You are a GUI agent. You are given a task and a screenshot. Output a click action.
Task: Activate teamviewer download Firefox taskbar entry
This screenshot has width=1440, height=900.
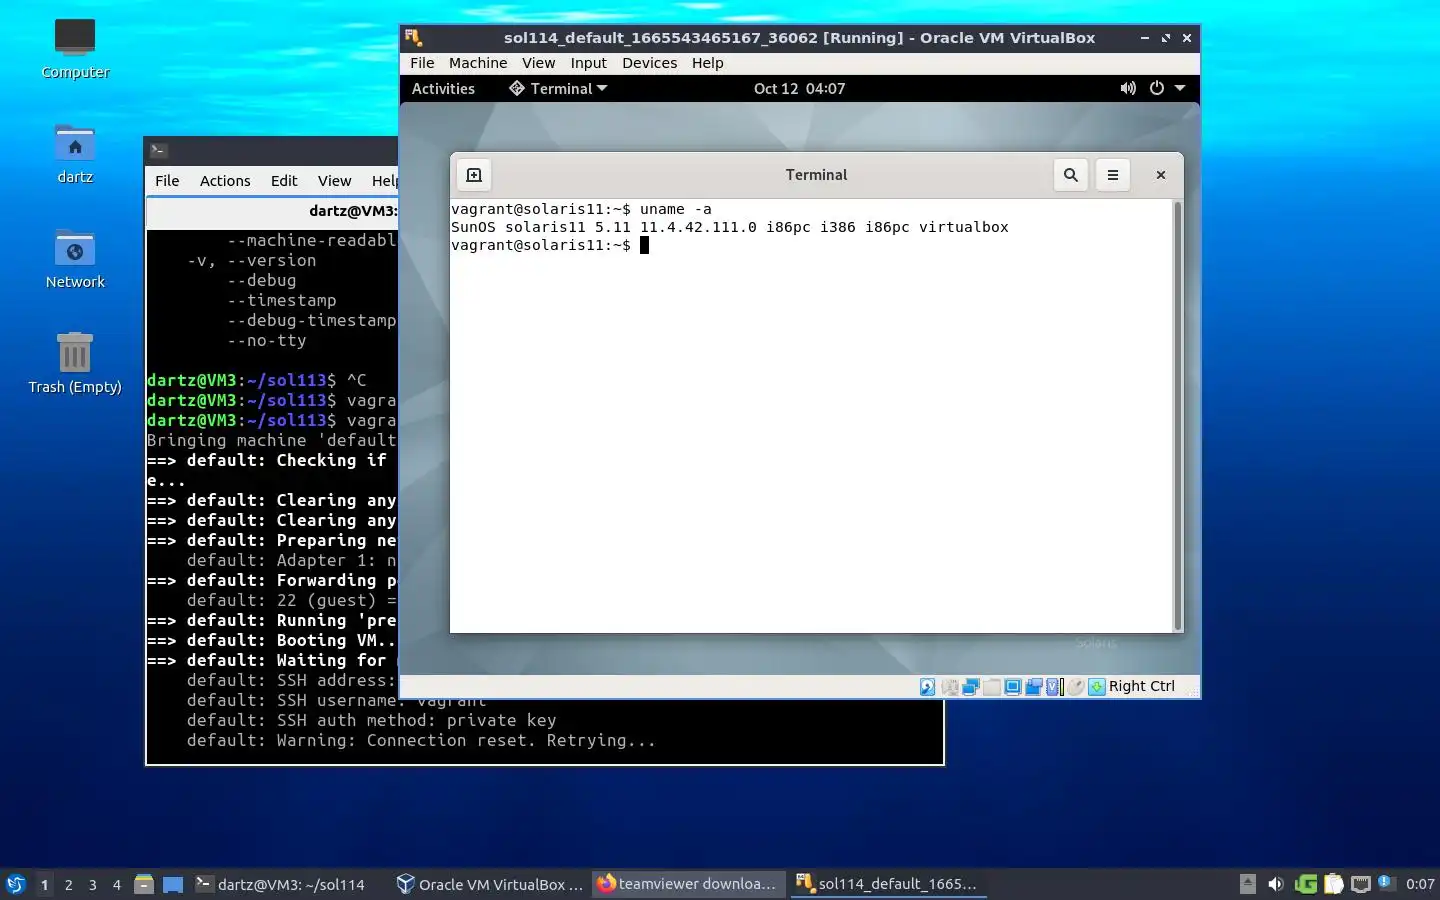point(689,884)
